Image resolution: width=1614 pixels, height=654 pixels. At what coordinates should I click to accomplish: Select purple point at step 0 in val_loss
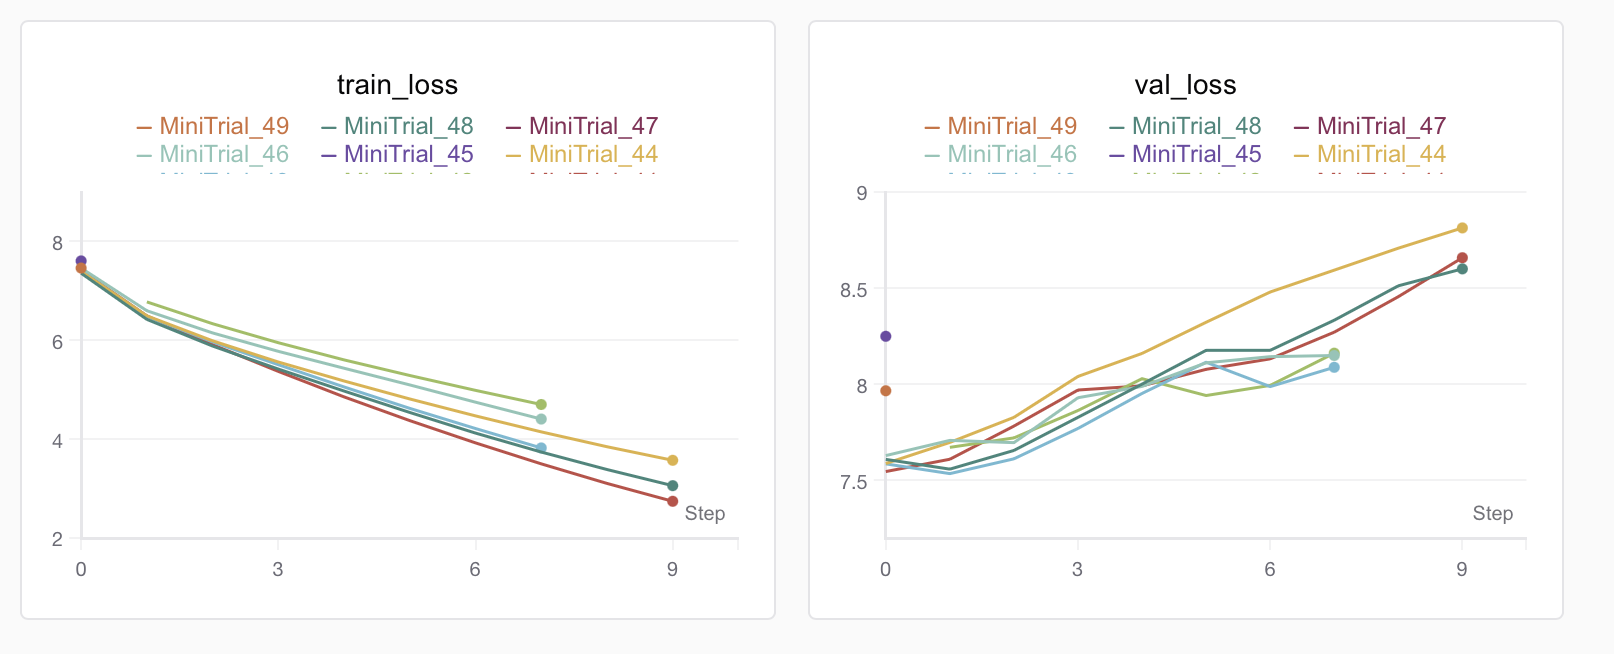pyautogui.click(x=885, y=336)
